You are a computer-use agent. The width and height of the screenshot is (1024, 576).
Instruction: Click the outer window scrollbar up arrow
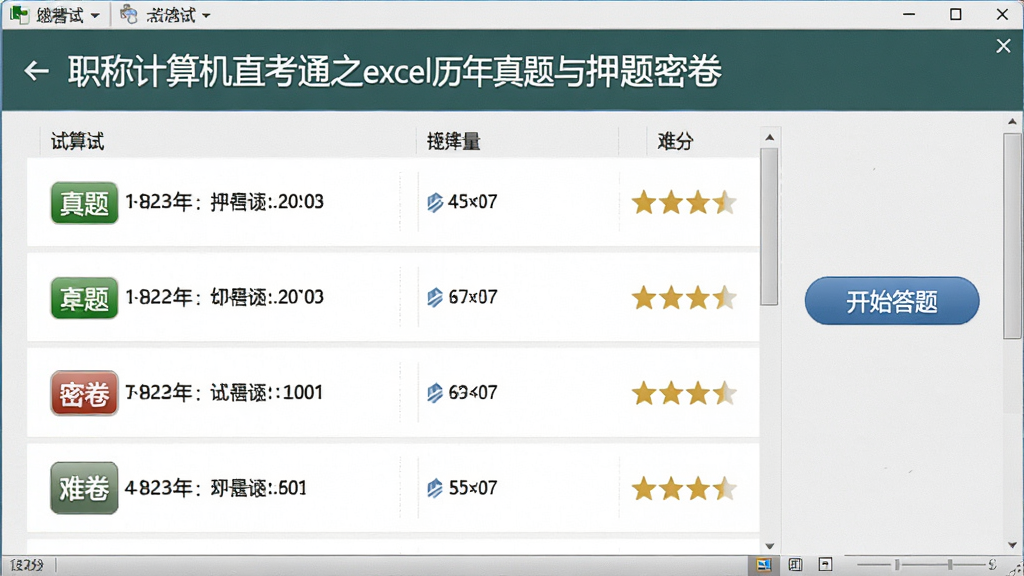click(1012, 121)
